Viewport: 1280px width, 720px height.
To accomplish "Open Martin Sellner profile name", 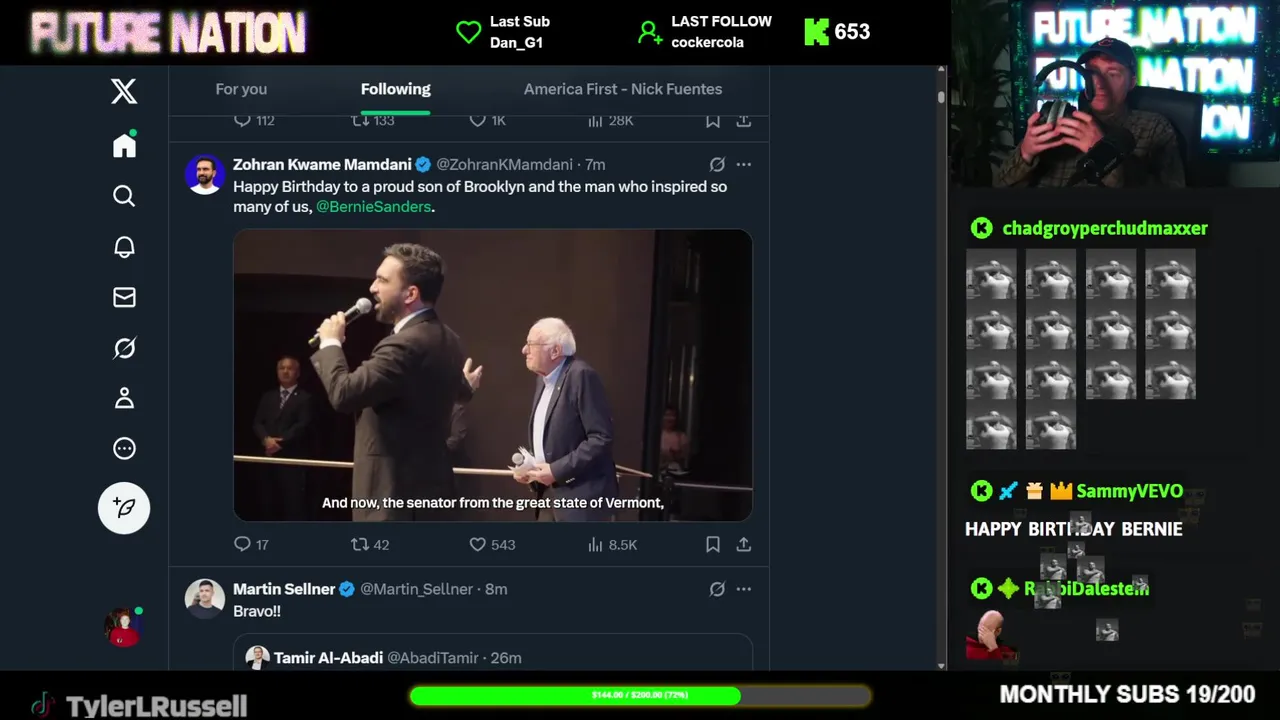I will pos(284,589).
